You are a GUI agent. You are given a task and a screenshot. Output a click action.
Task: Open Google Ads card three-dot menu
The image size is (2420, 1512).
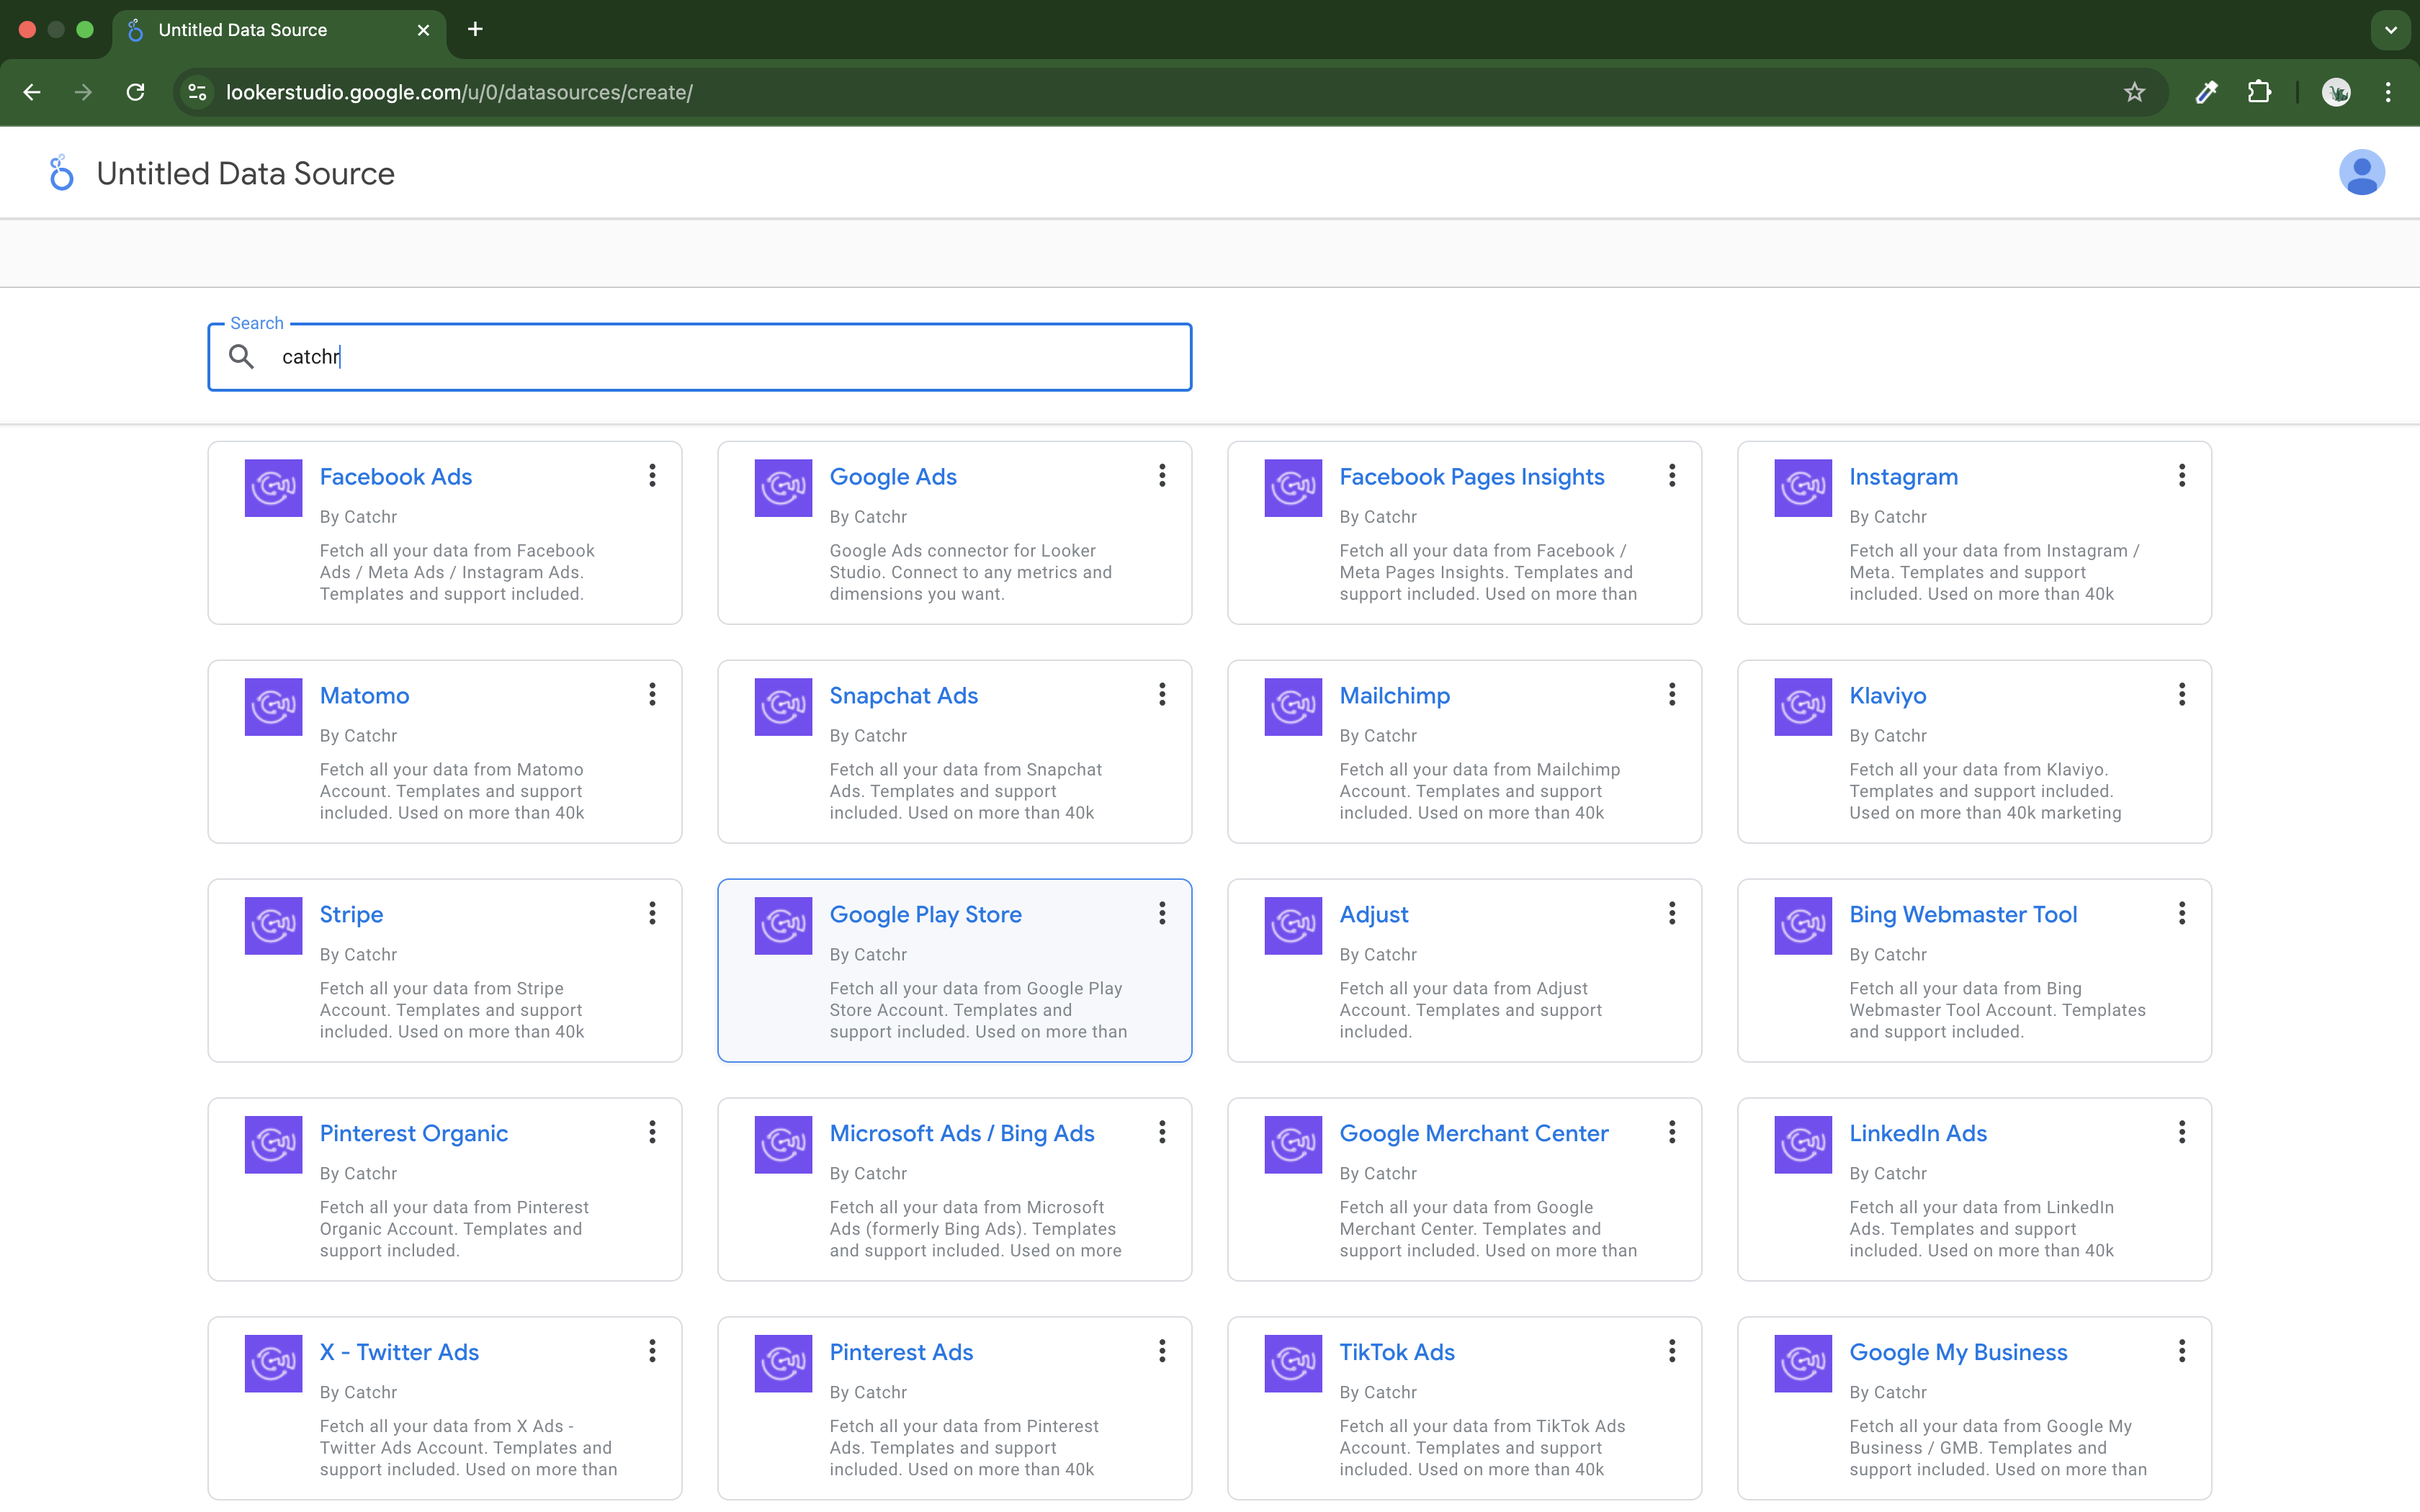pyautogui.click(x=1162, y=476)
